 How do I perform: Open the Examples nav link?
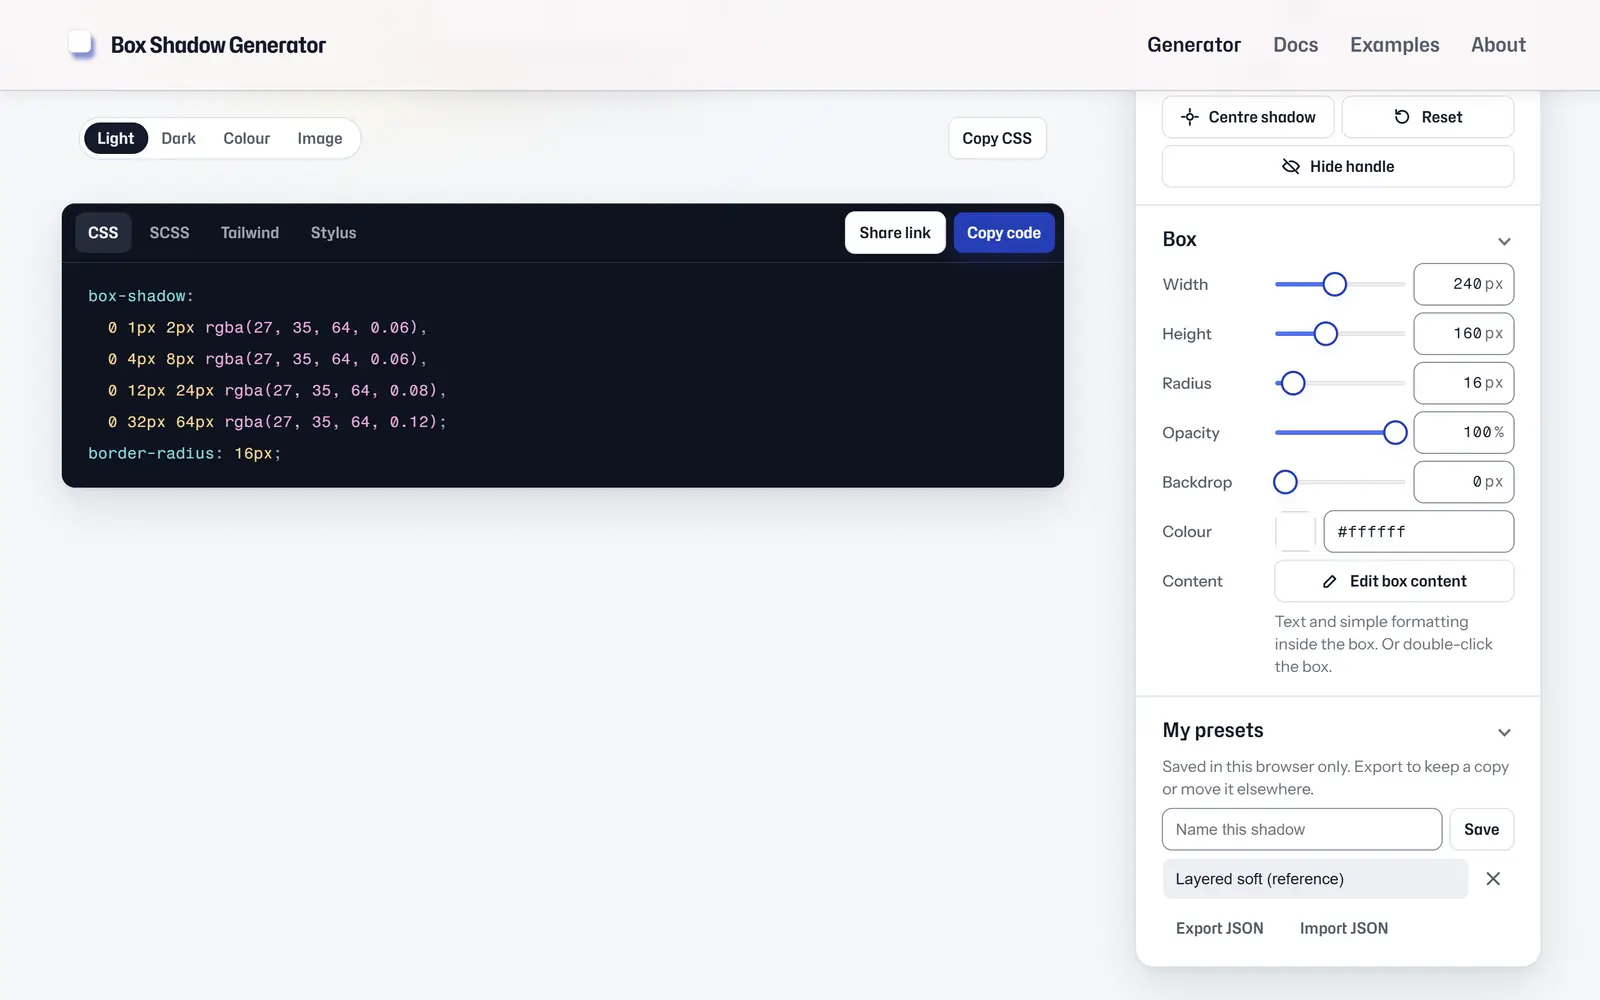coord(1395,45)
